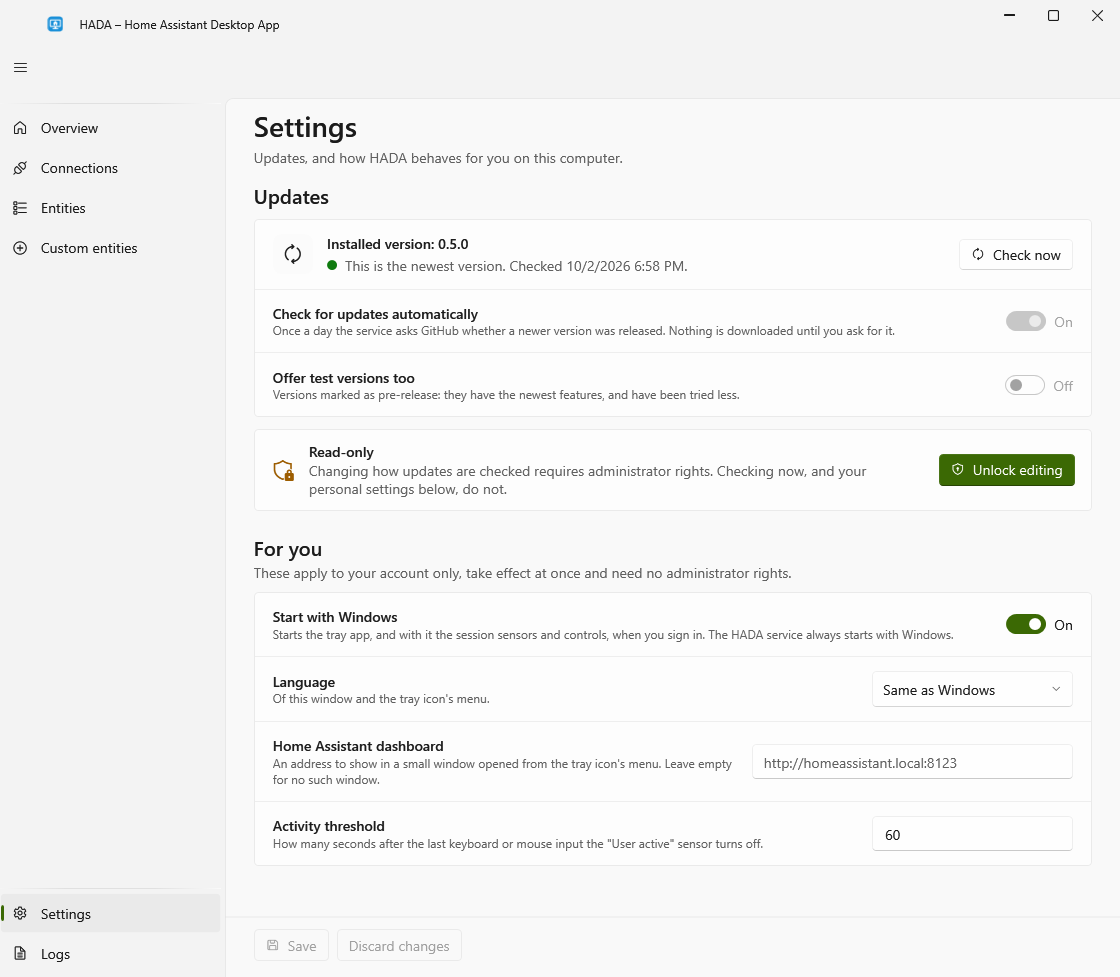Screen dimensions: 1120x977
Task: Click the Custom entities plus-circle icon
Action: coord(20,248)
